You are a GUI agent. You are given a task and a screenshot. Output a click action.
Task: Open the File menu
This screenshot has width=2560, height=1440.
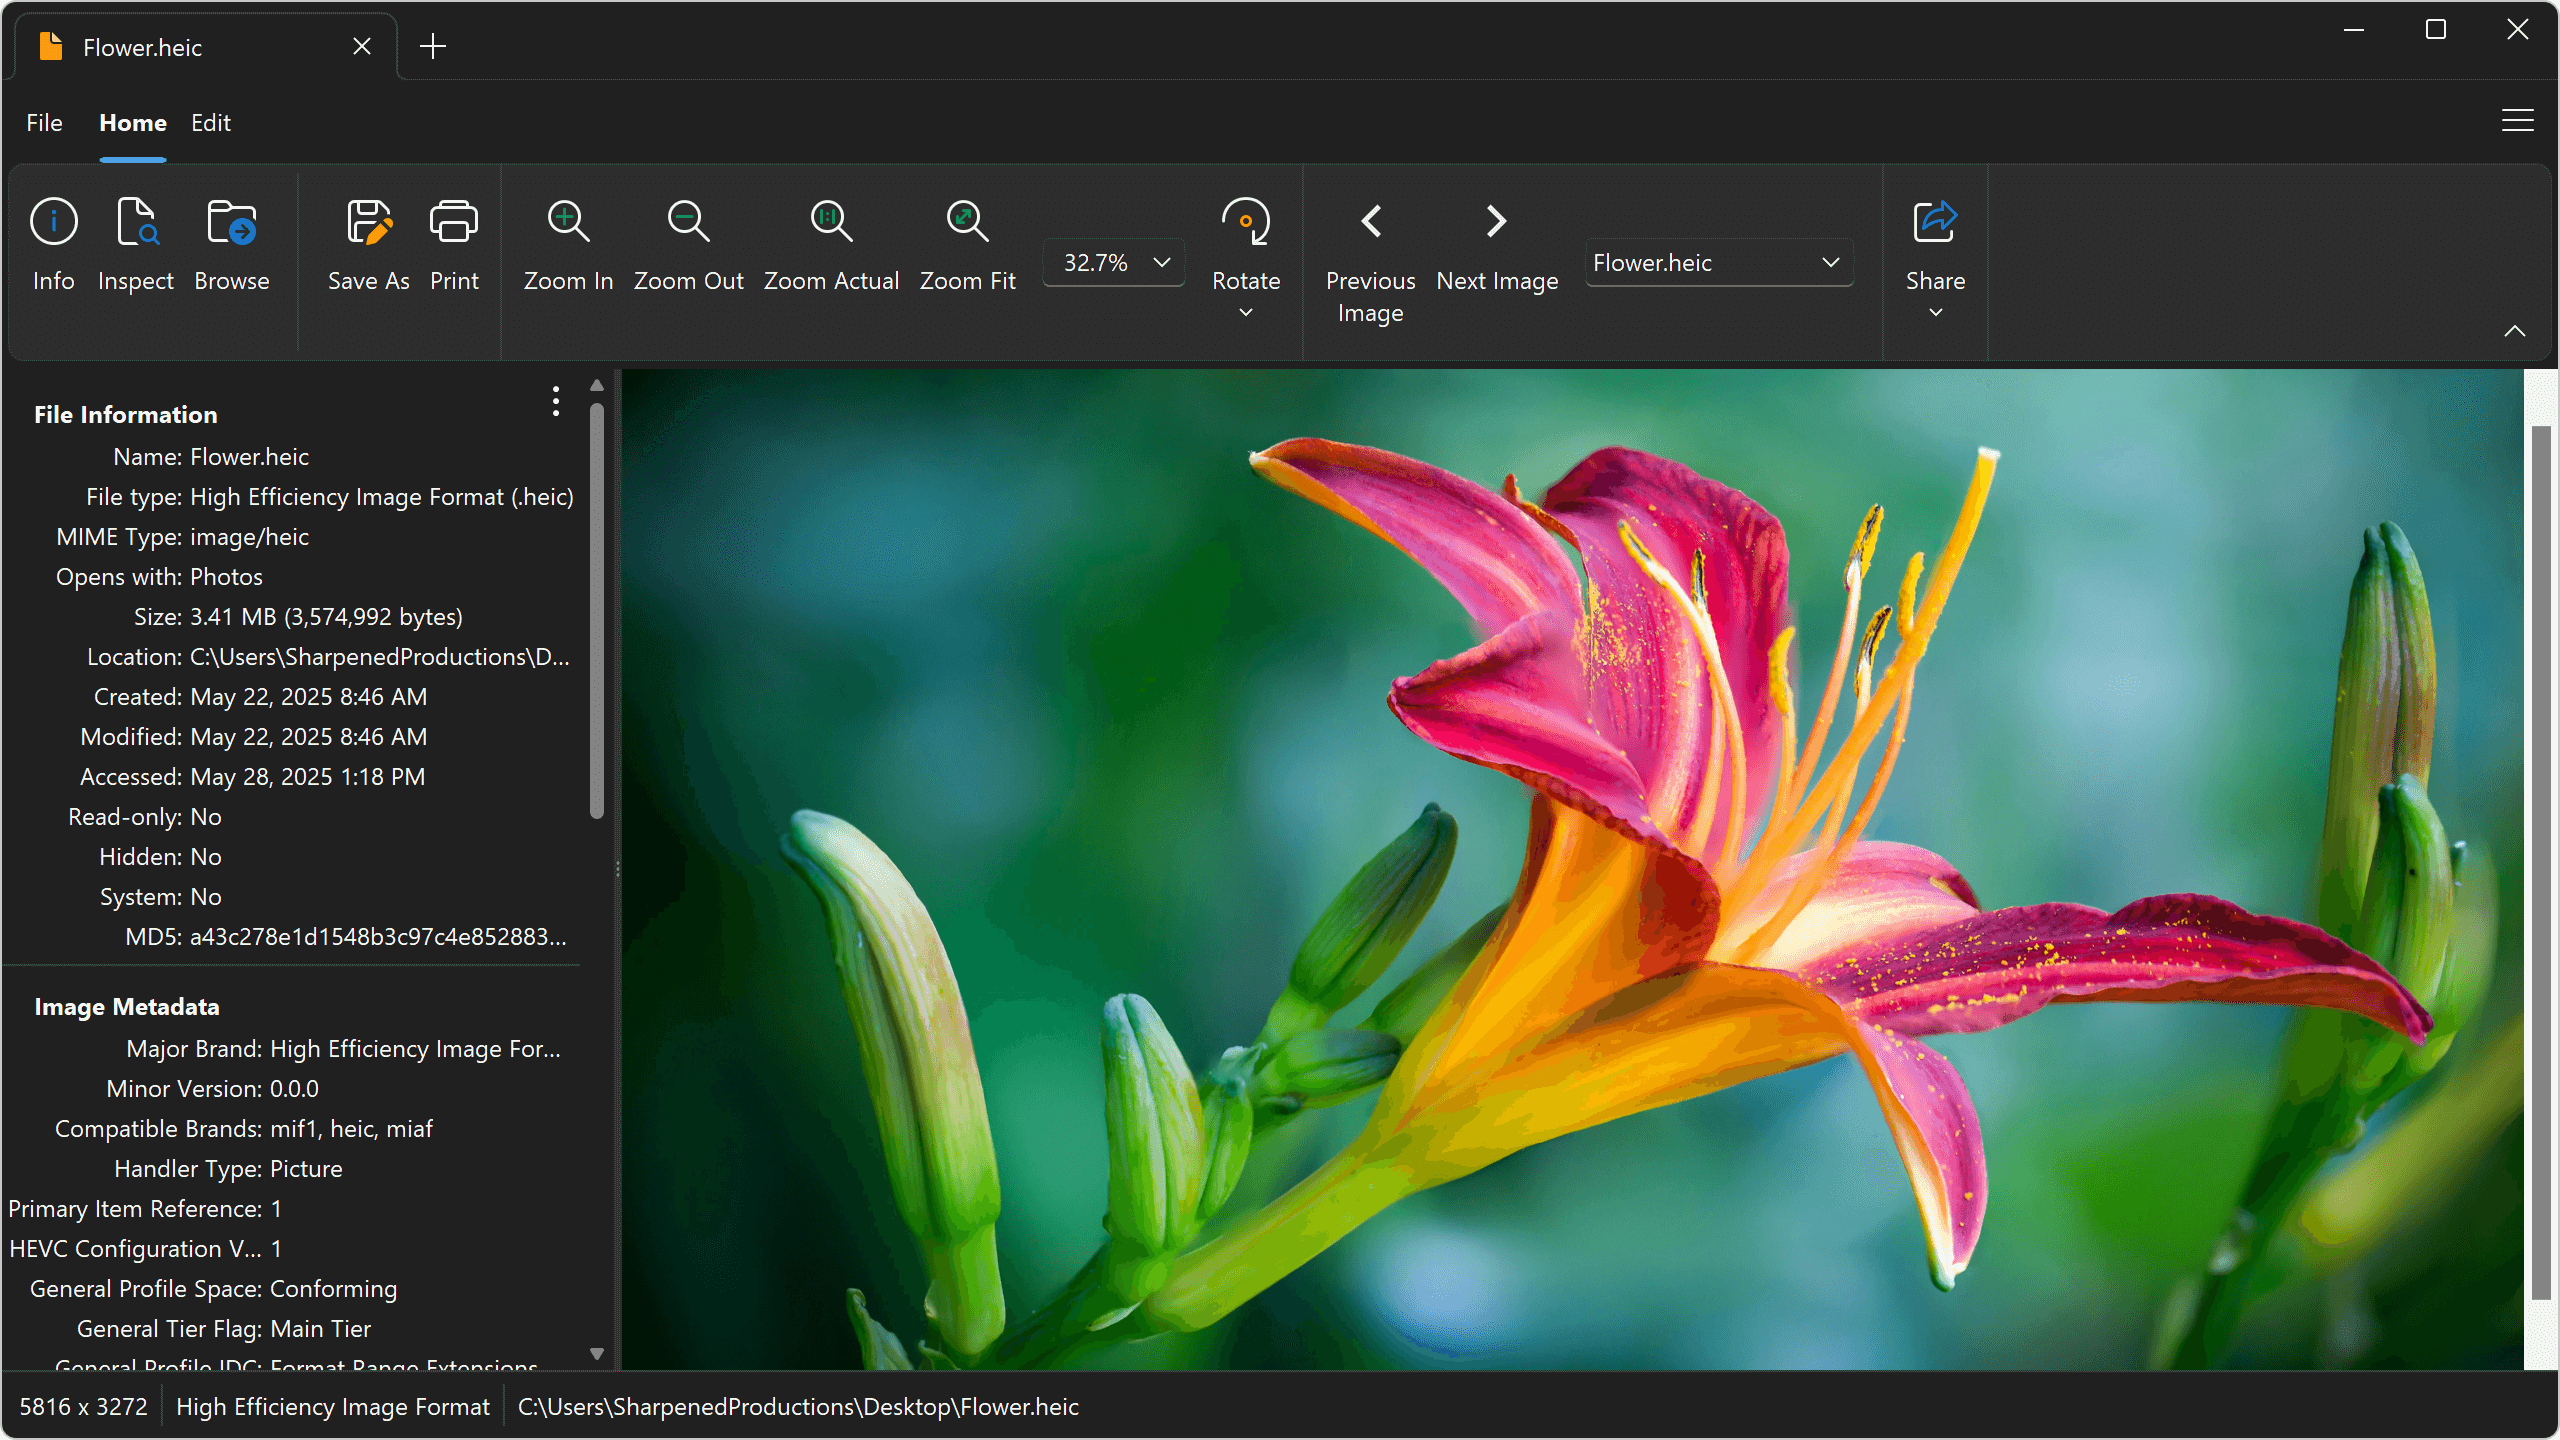pos(43,123)
